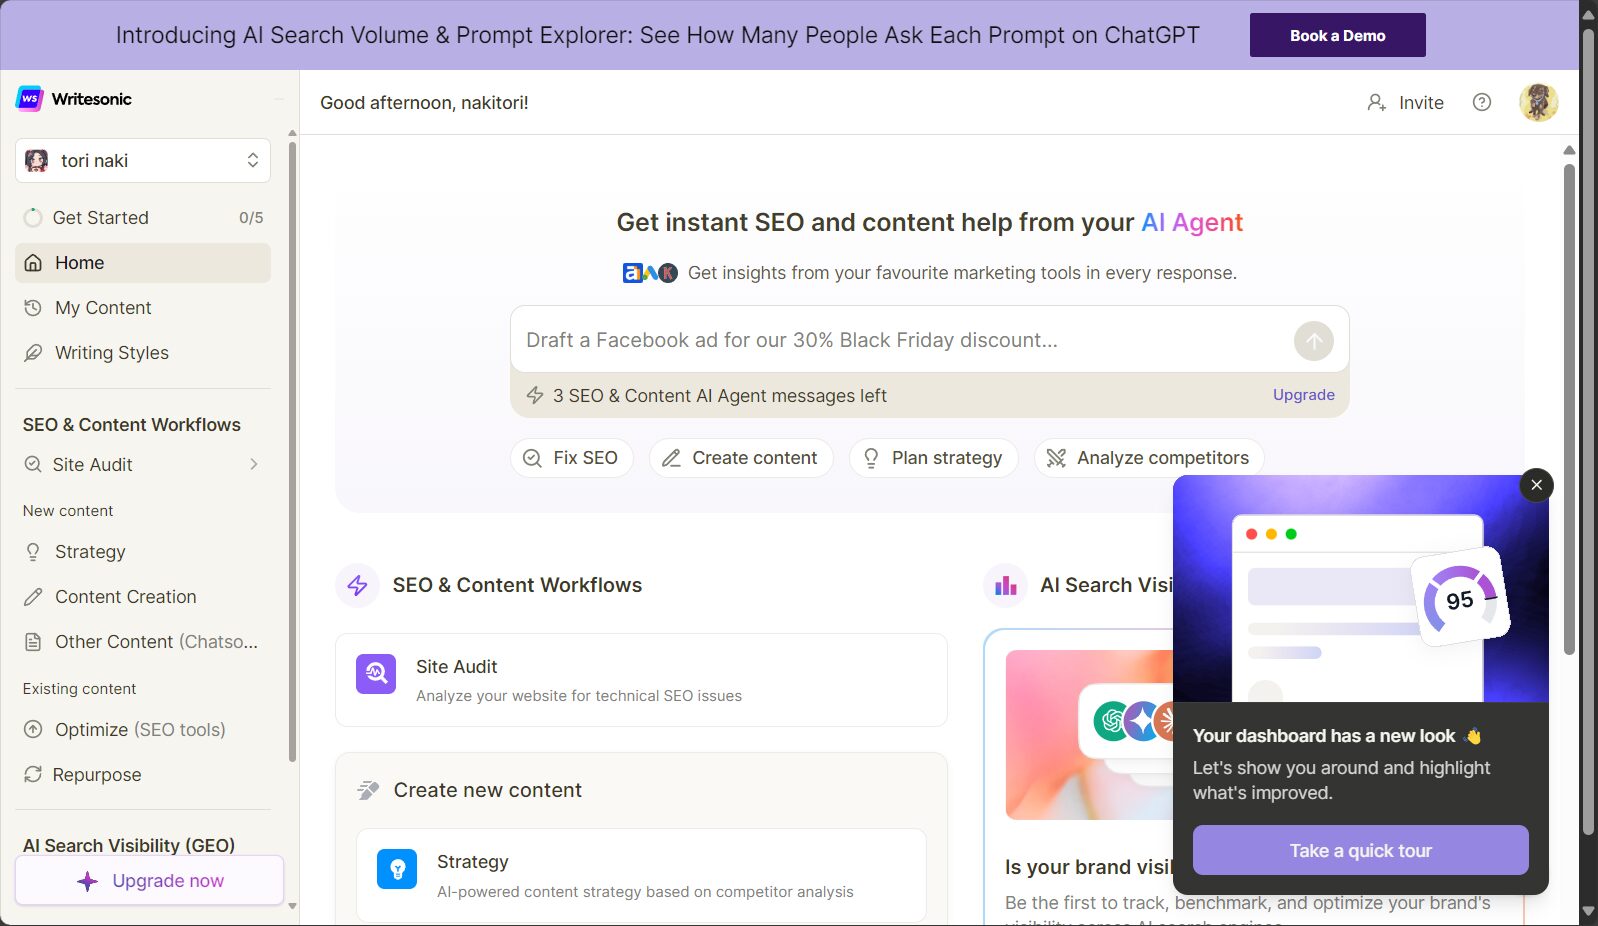Click the lightning icon by messages left
The height and width of the screenshot is (926, 1598).
[535, 396]
